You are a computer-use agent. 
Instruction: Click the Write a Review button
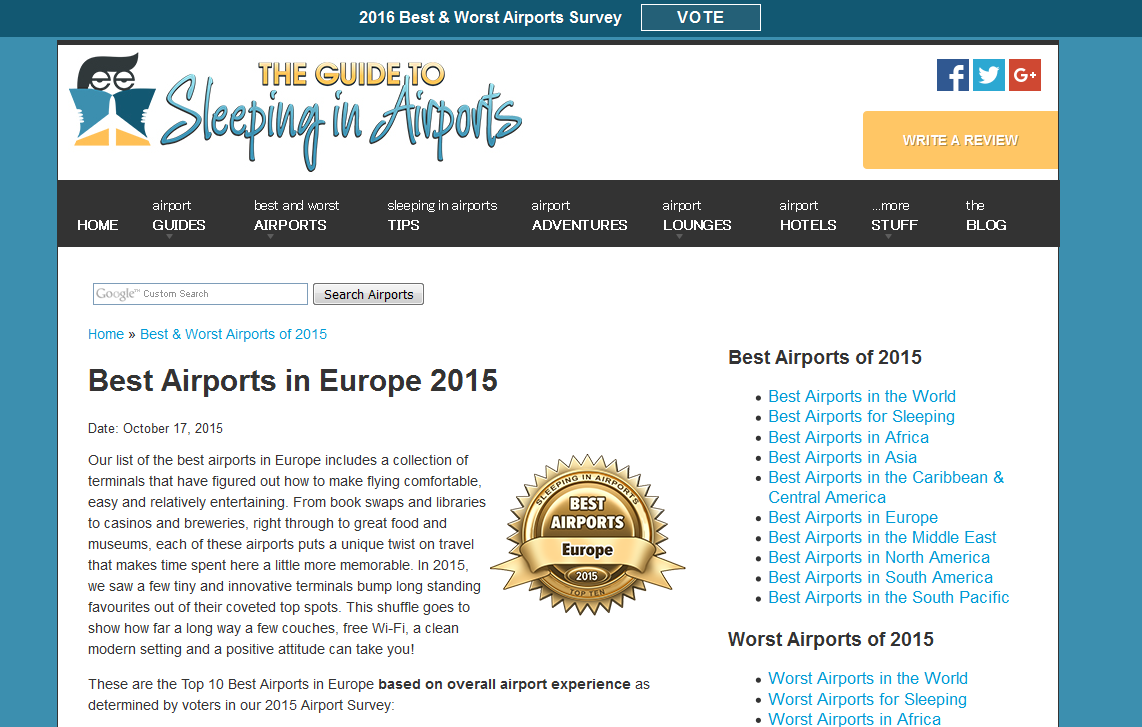point(960,140)
